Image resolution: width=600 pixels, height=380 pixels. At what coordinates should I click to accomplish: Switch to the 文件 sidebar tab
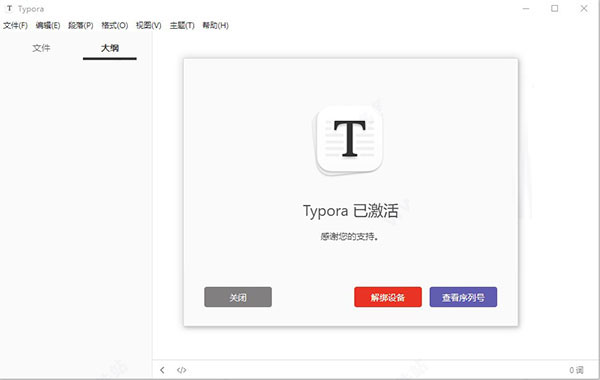(x=41, y=48)
